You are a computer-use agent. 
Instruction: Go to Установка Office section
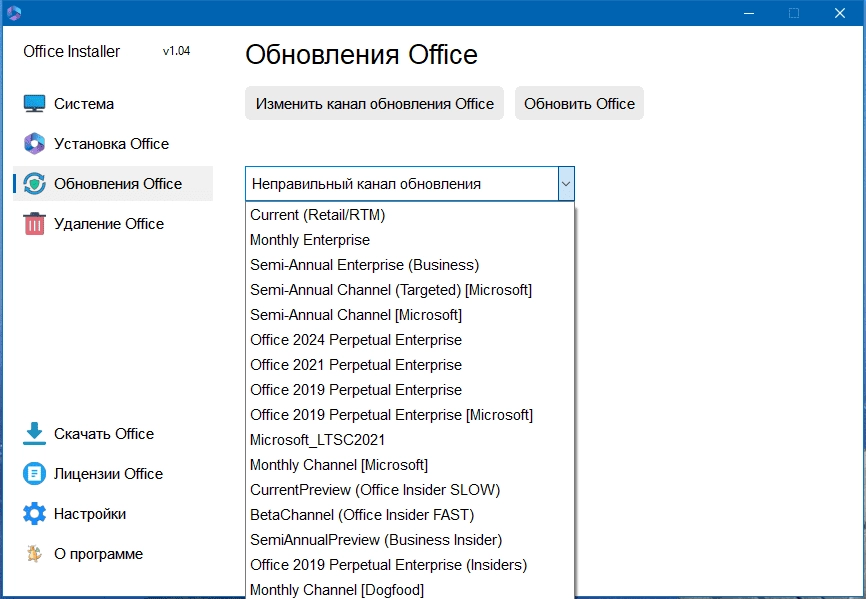click(112, 144)
